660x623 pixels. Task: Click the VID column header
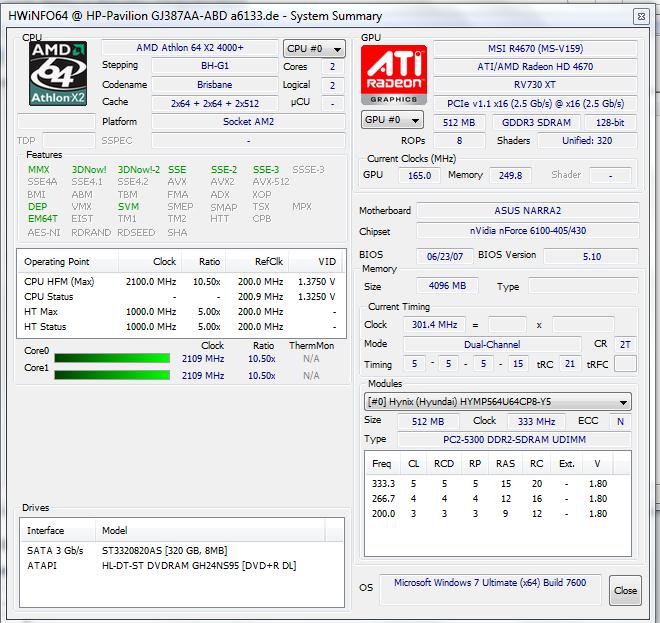click(x=315, y=261)
